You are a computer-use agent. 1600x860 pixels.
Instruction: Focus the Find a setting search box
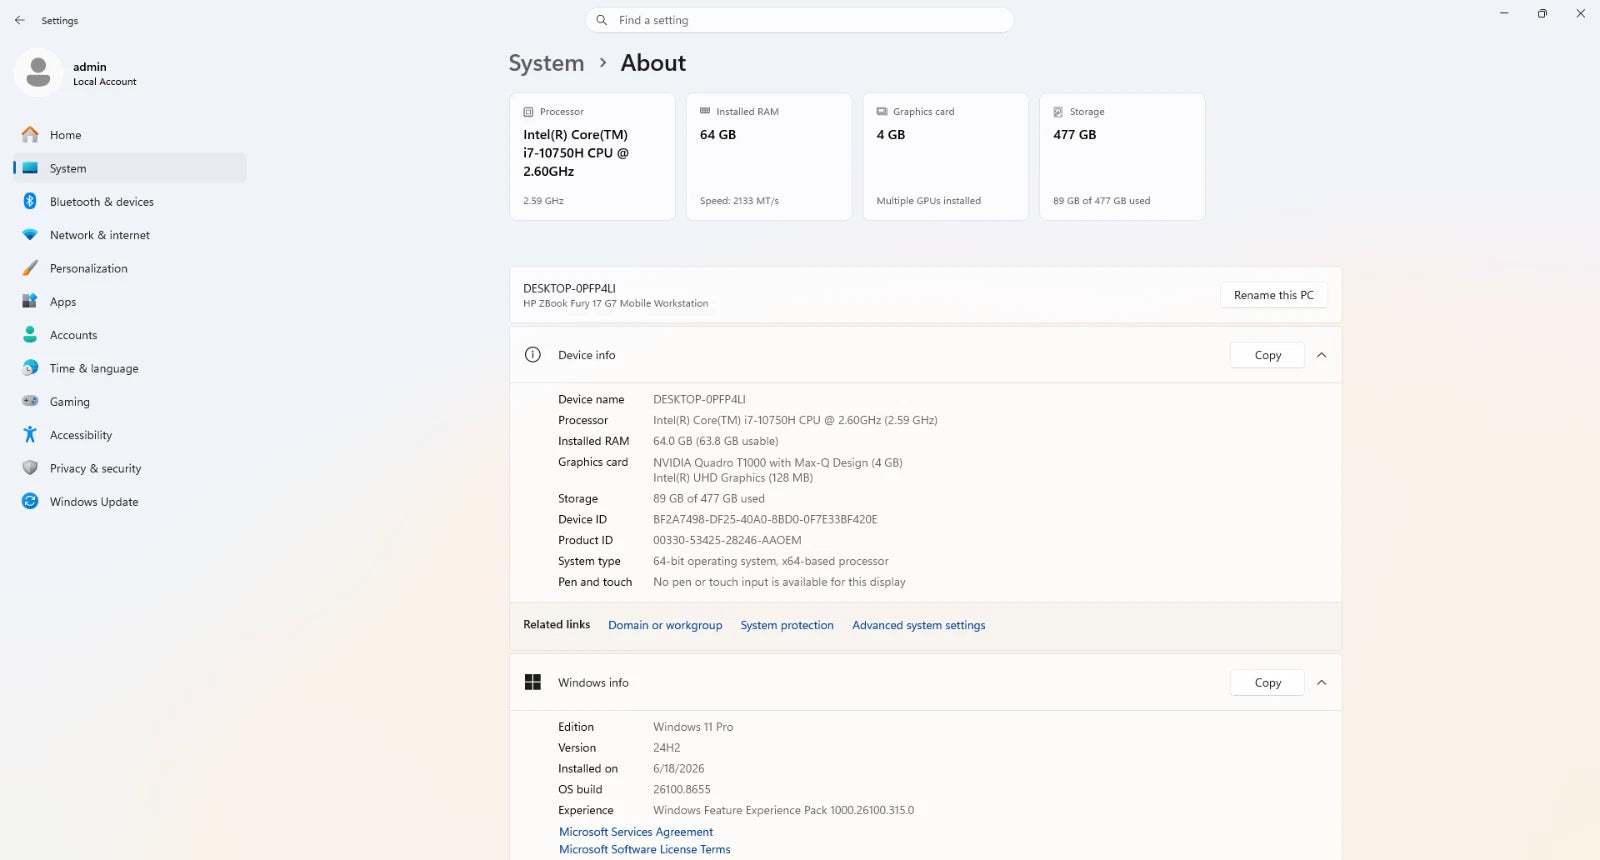[800, 20]
